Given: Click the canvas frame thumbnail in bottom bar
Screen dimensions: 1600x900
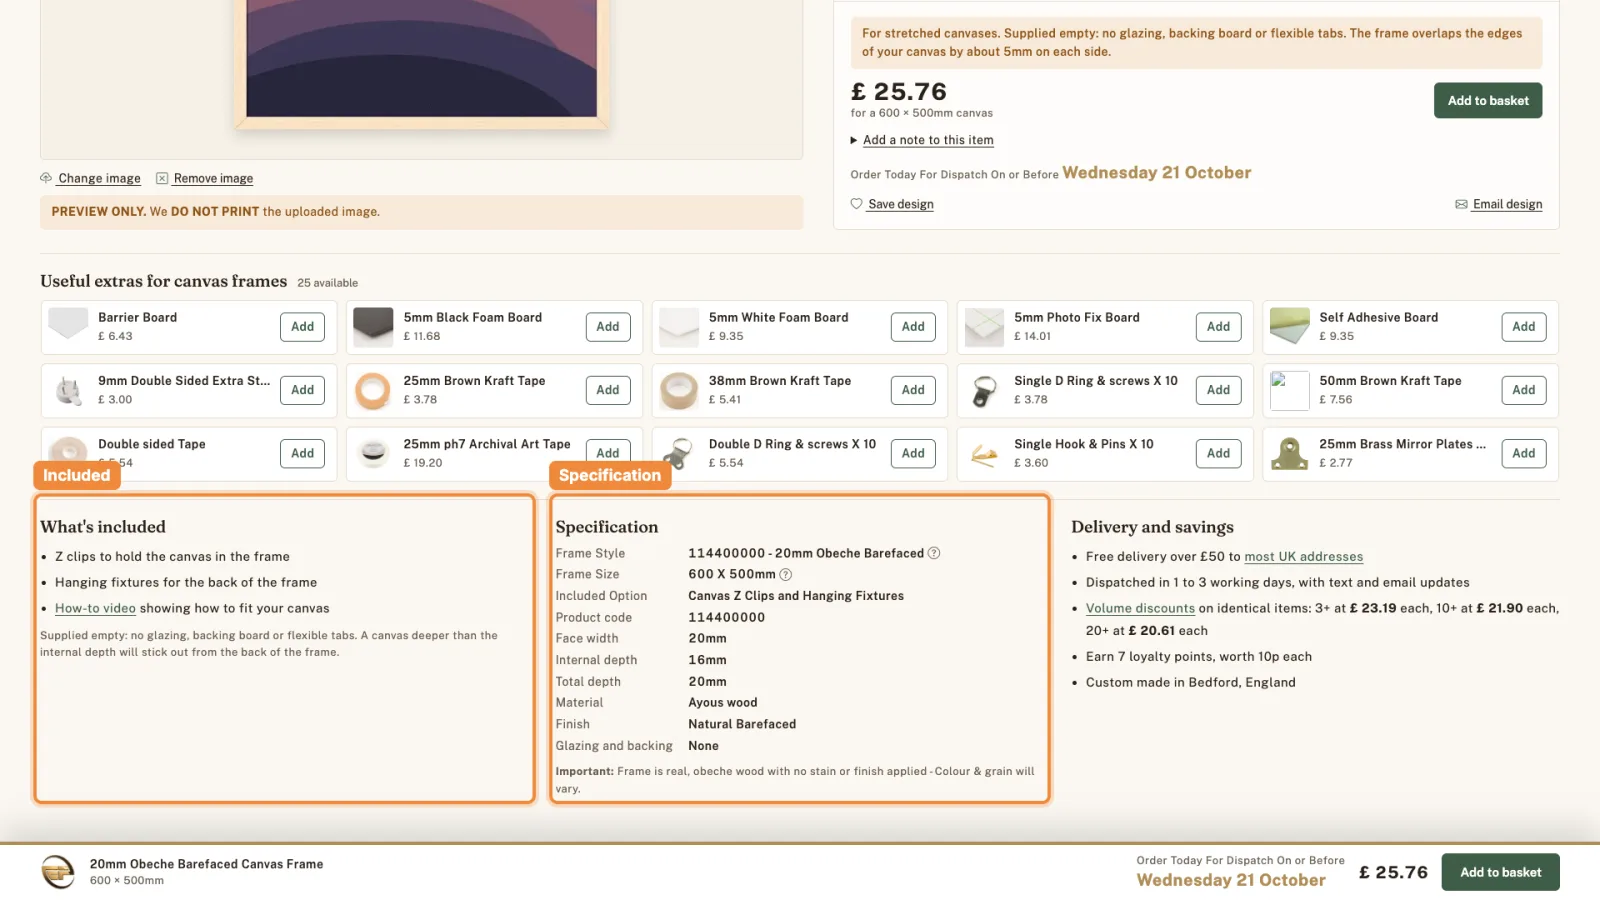Looking at the screenshot, I should (58, 872).
